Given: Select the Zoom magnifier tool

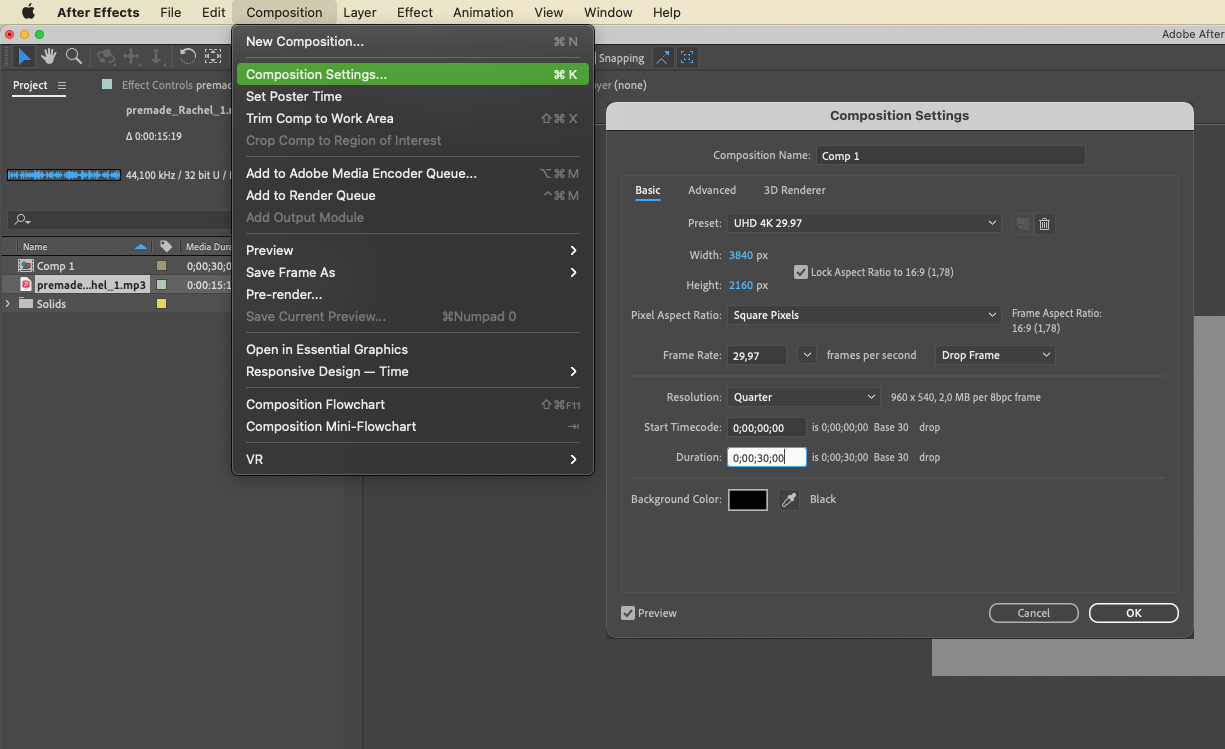Looking at the screenshot, I should pyautogui.click(x=74, y=57).
